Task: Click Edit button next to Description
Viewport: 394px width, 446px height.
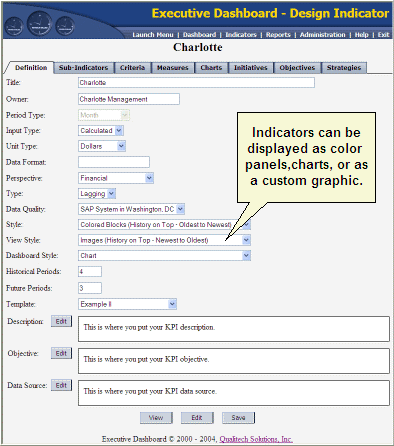Action: pos(61,321)
